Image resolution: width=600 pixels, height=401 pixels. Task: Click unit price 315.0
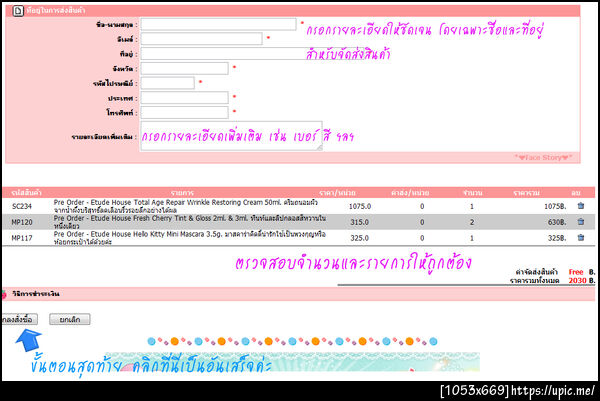[360, 222]
